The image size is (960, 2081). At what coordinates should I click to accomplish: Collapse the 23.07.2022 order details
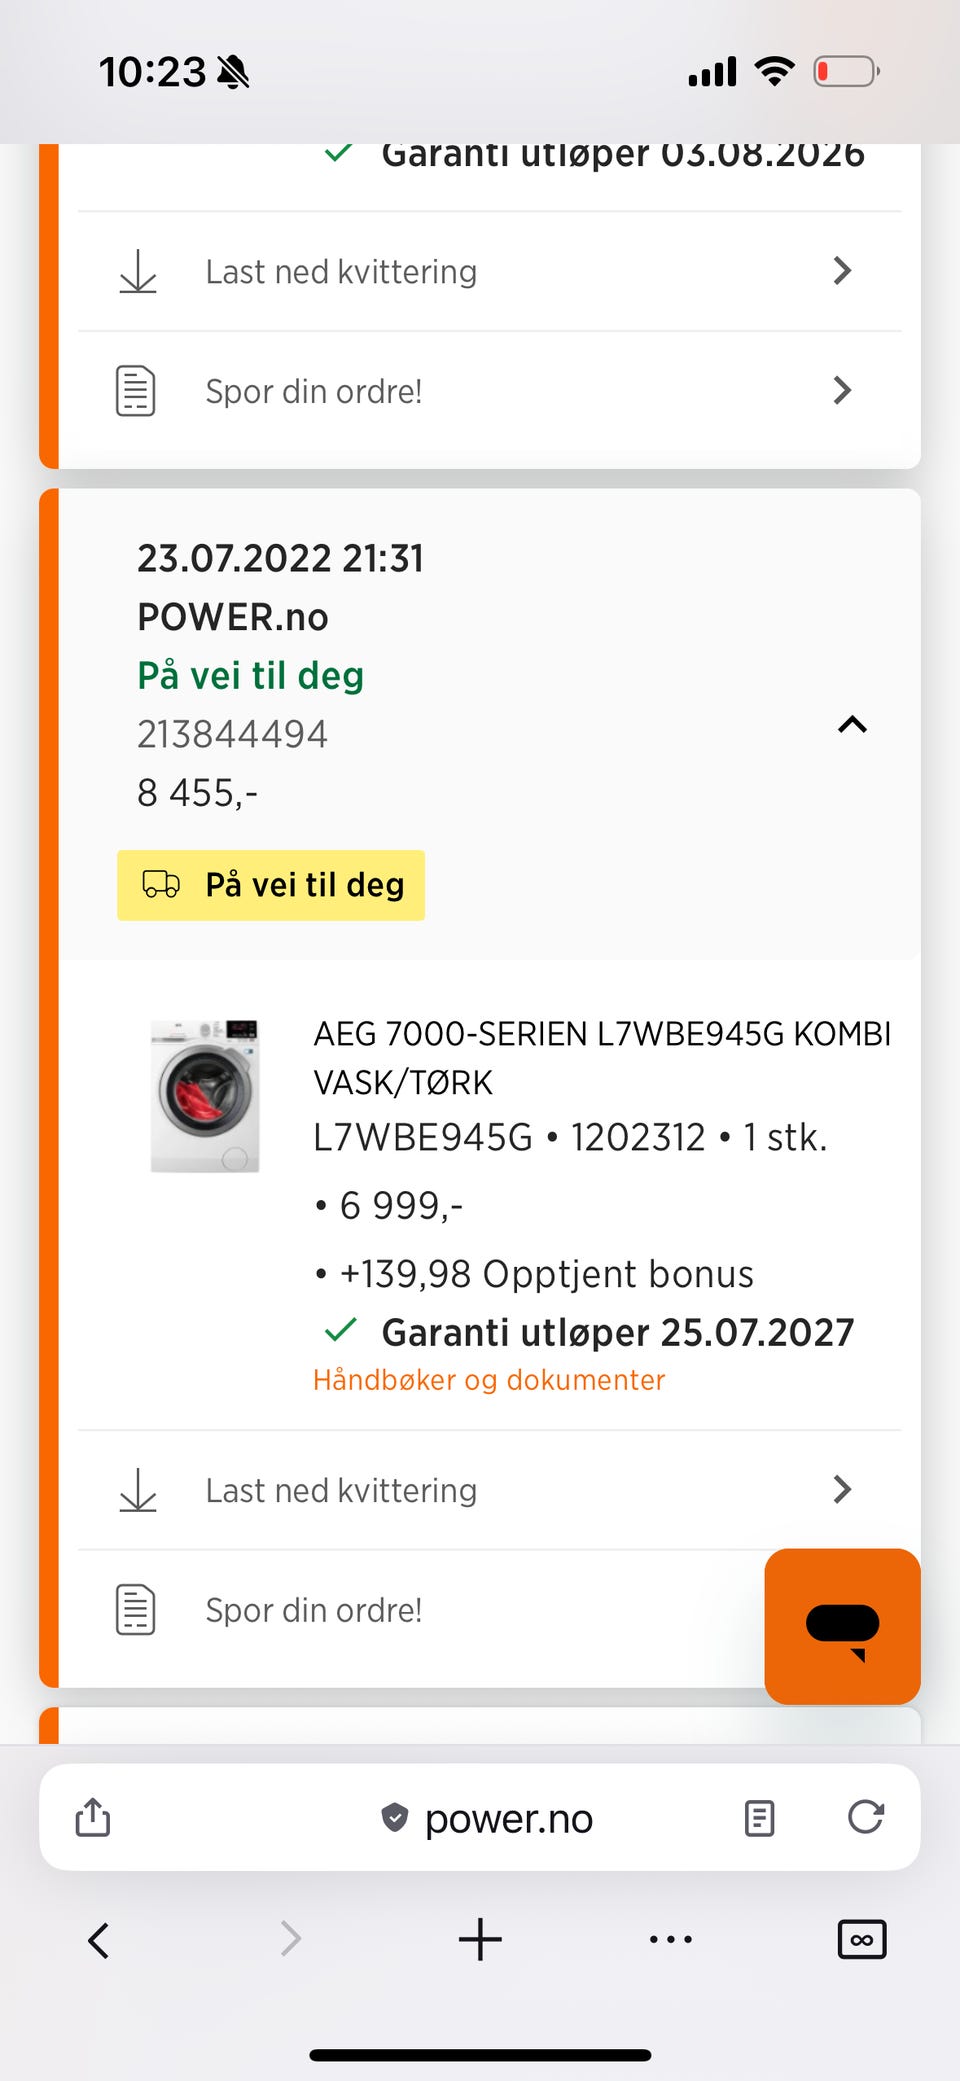(851, 725)
